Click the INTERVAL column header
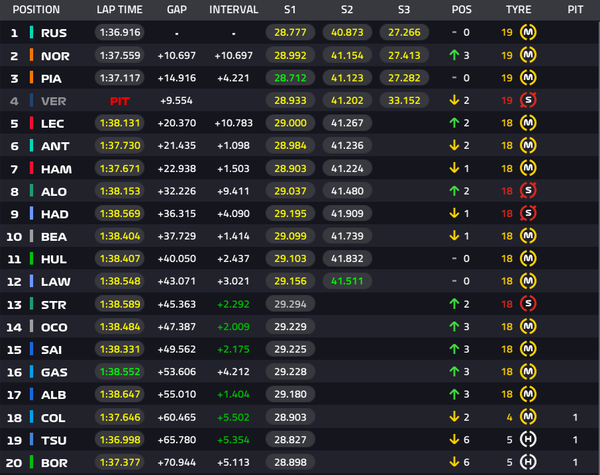600x475 pixels. (234, 10)
